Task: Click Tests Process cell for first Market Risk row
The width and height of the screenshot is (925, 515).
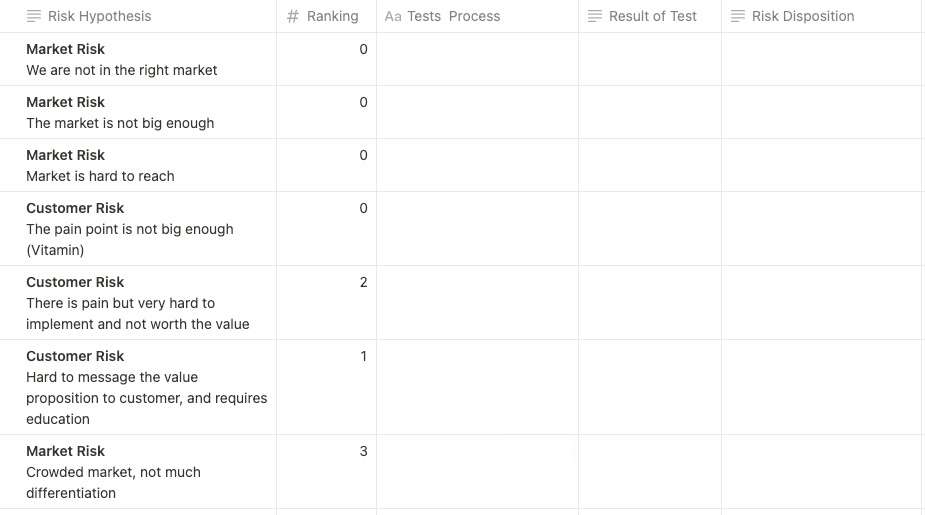Action: 477,60
